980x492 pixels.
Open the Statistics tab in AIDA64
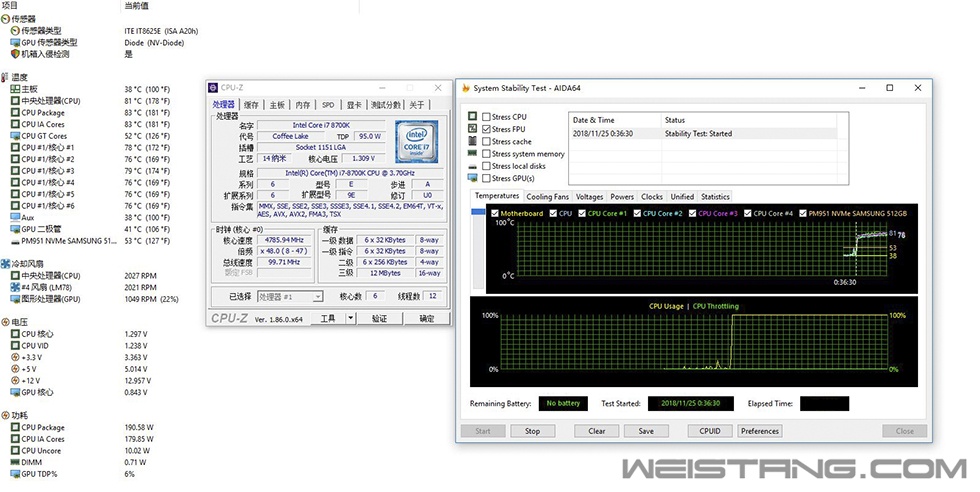(715, 196)
